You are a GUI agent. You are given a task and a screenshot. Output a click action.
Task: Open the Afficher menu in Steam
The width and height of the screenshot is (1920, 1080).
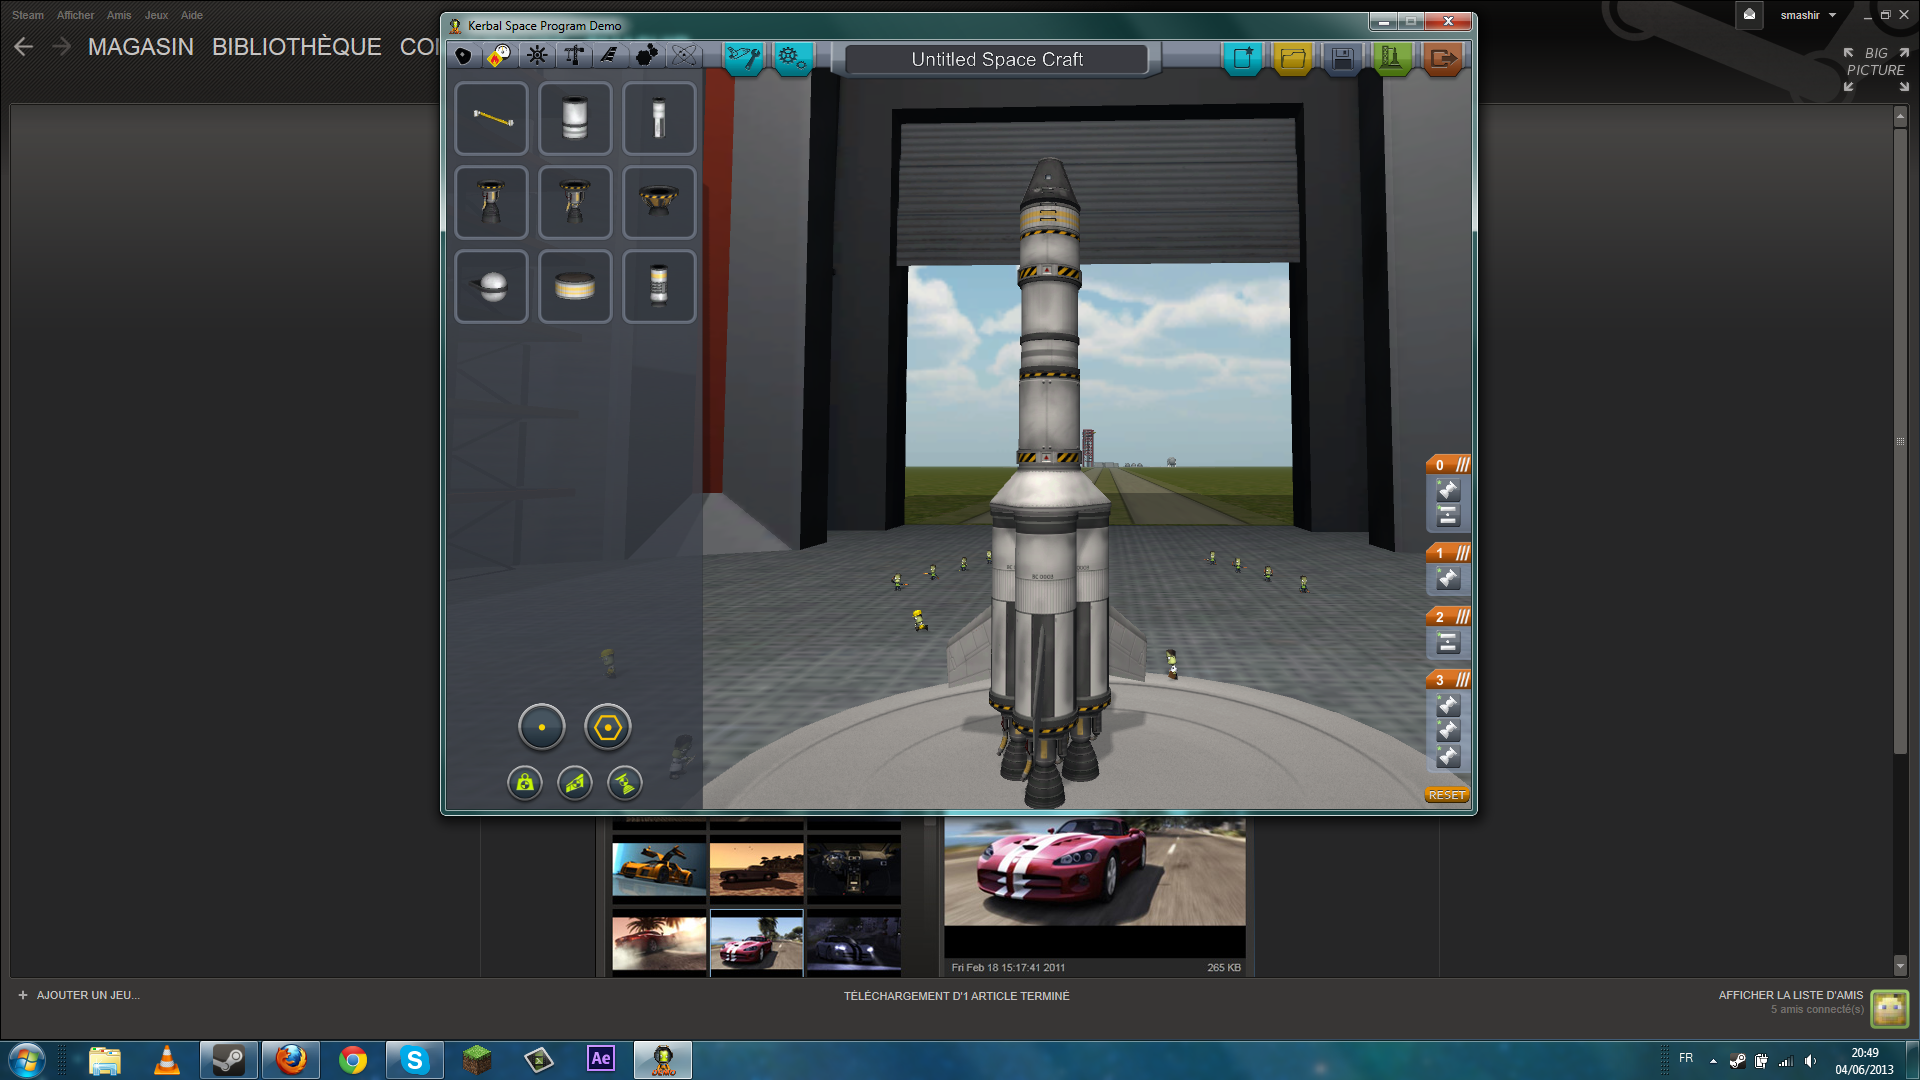(x=76, y=15)
